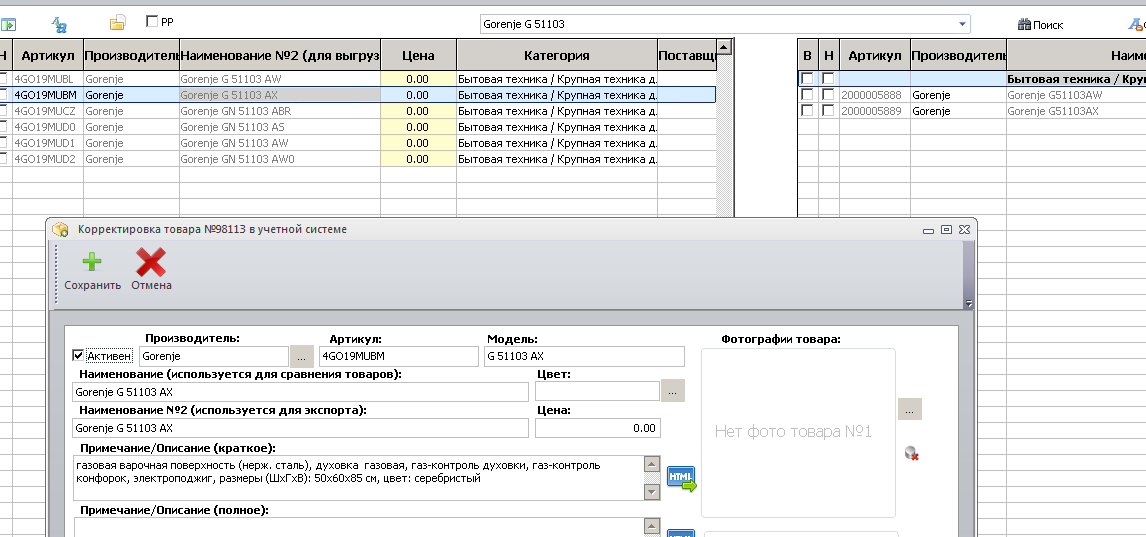Click the folder copy icon in the top toolbar
This screenshot has width=1146, height=537.
point(118,23)
